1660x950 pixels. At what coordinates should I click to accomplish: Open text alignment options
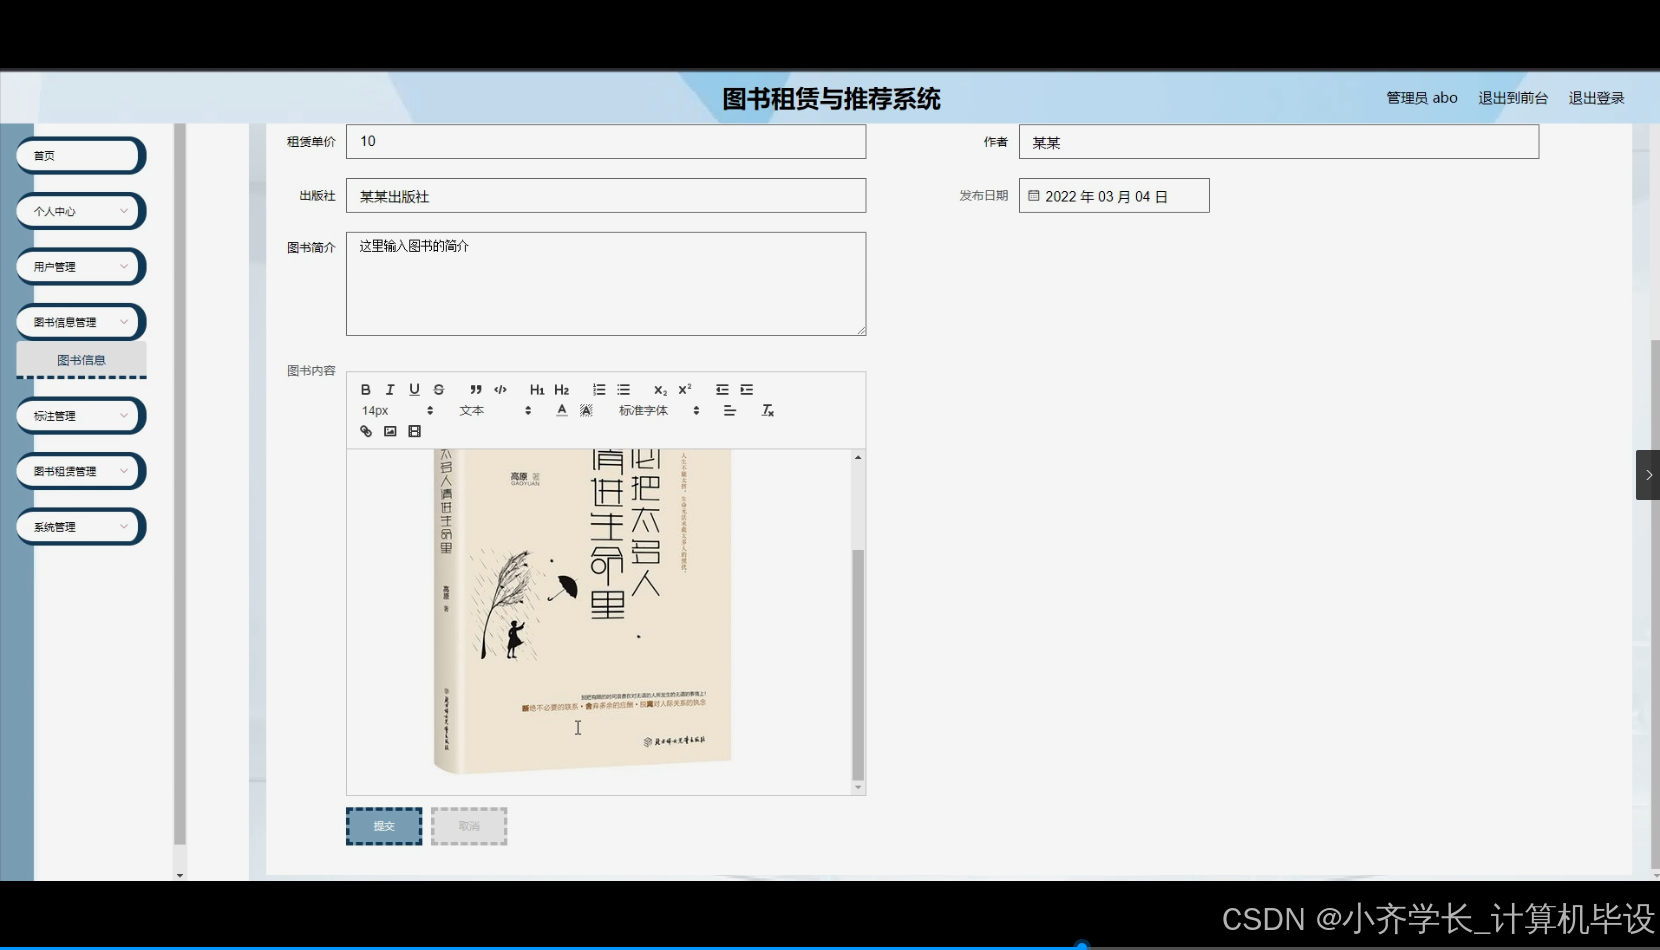pos(730,411)
